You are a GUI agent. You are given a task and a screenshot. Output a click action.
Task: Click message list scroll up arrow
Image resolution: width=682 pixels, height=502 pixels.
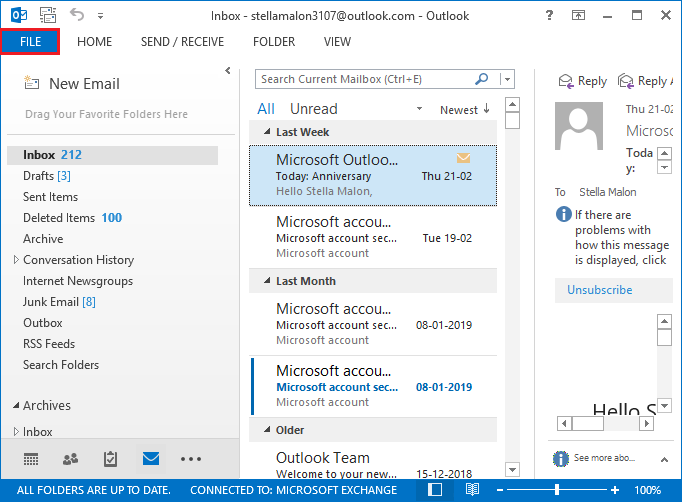coord(512,104)
